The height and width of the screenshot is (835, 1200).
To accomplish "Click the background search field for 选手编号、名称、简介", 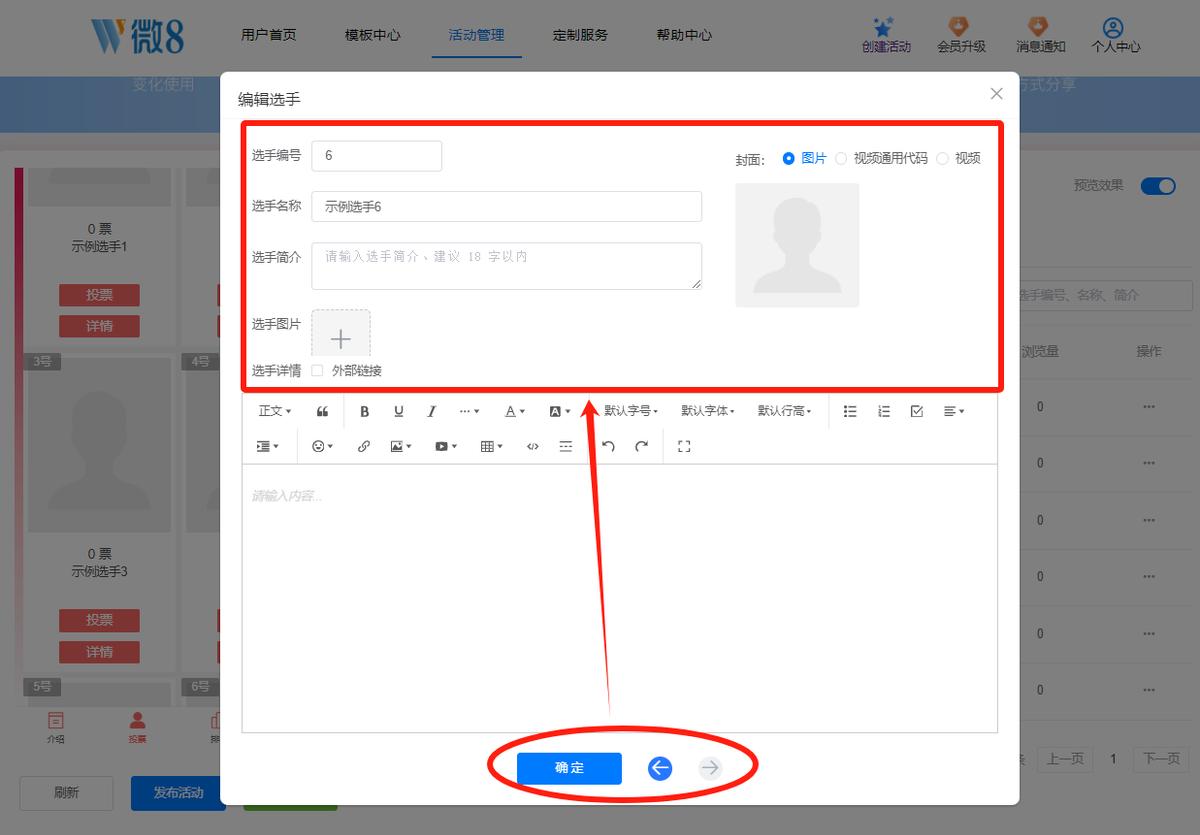I will click(x=1105, y=295).
